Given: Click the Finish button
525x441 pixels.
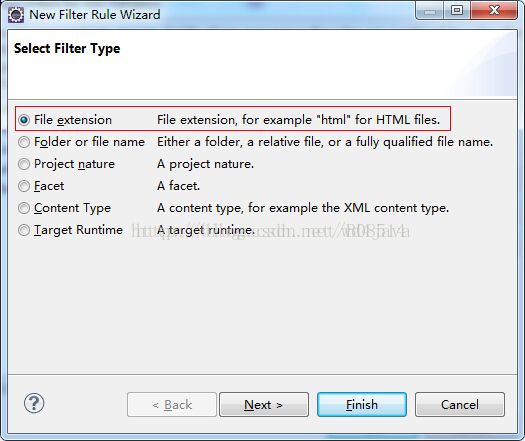Looking at the screenshot, I should (362, 405).
